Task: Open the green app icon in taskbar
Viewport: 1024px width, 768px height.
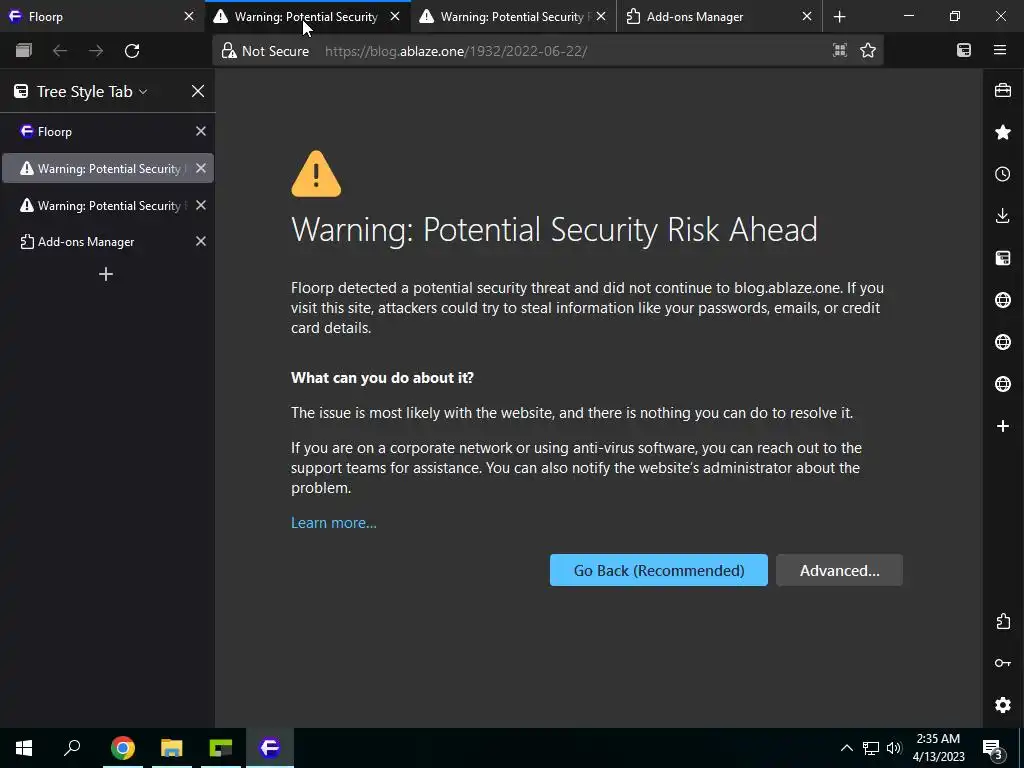Action: point(221,747)
